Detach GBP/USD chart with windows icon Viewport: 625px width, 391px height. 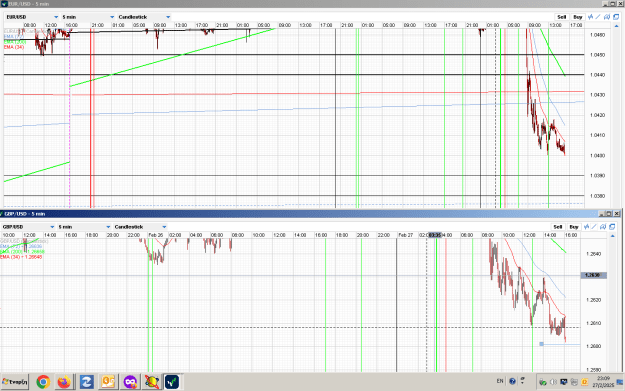point(612,227)
